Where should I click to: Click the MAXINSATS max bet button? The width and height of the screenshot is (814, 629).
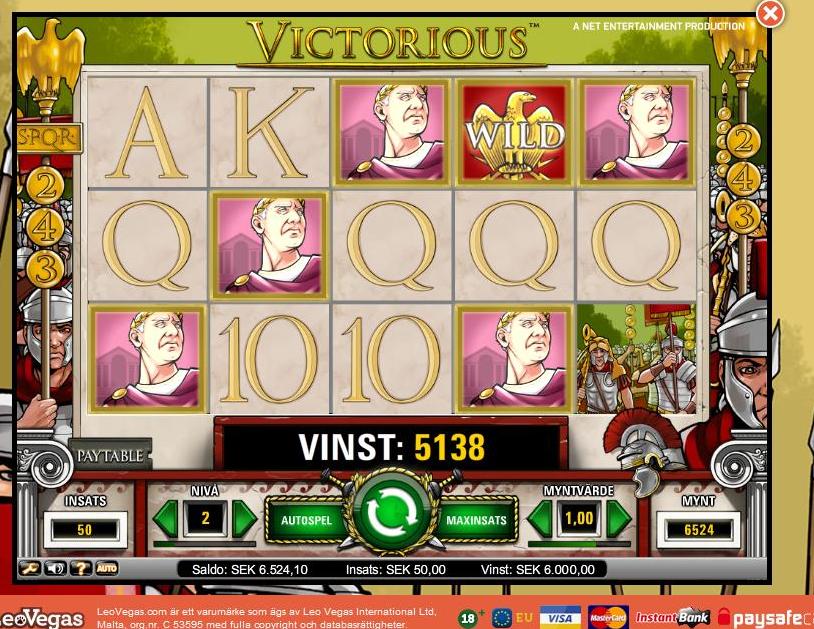tap(477, 520)
